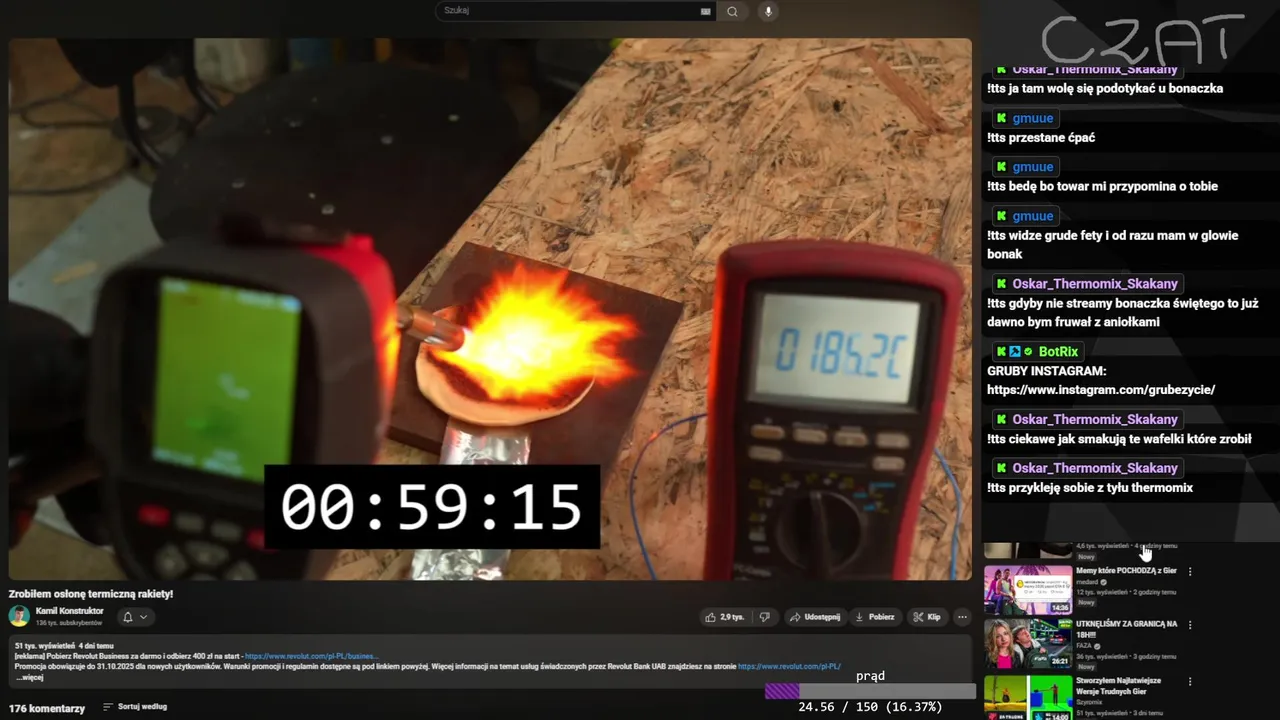Open Stworzyłem Najłatwiejsze Wersje Trudnych Gier thumbnail
This screenshot has height=720, width=1280.
(x=1028, y=697)
